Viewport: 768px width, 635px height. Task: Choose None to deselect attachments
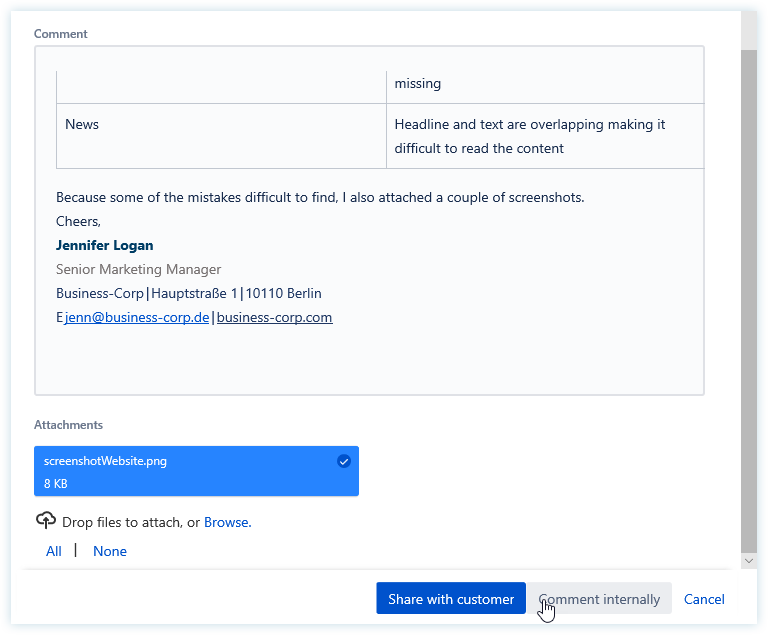click(x=110, y=551)
